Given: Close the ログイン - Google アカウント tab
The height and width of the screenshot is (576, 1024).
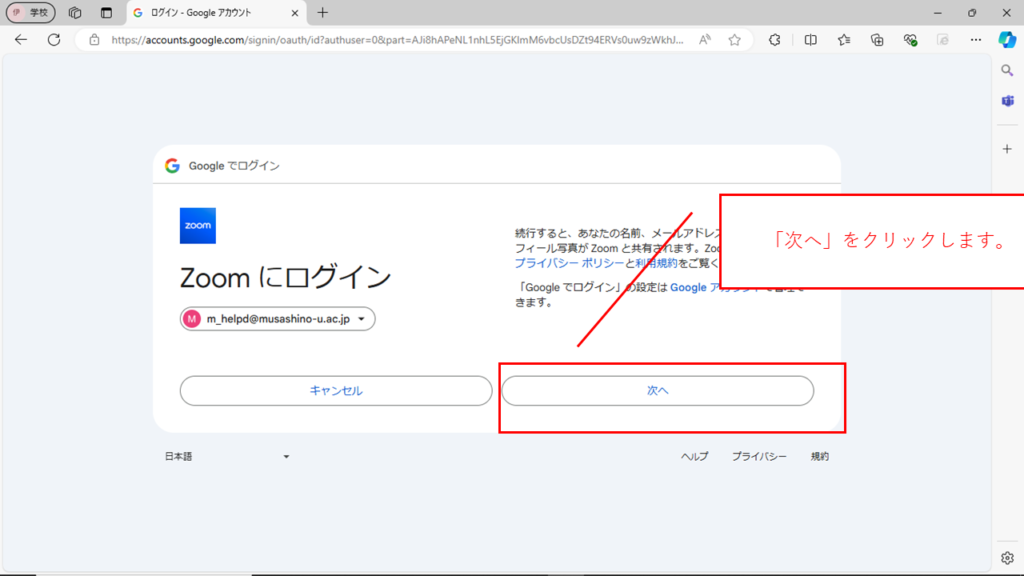Looking at the screenshot, I should 295,12.
